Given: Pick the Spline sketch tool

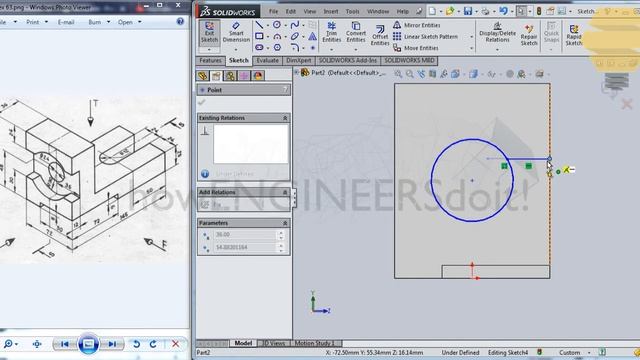Looking at the screenshot, I should [295, 25].
